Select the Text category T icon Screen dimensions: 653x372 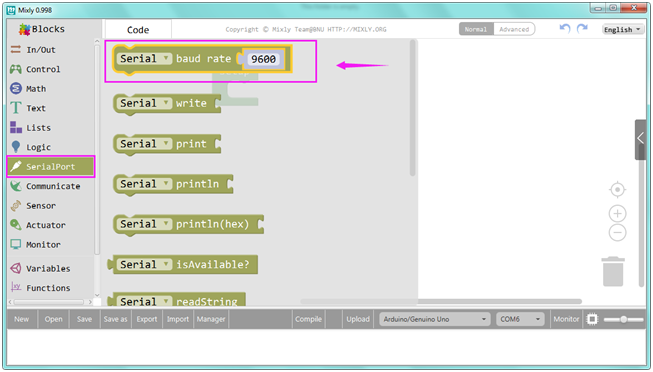[x=15, y=108]
